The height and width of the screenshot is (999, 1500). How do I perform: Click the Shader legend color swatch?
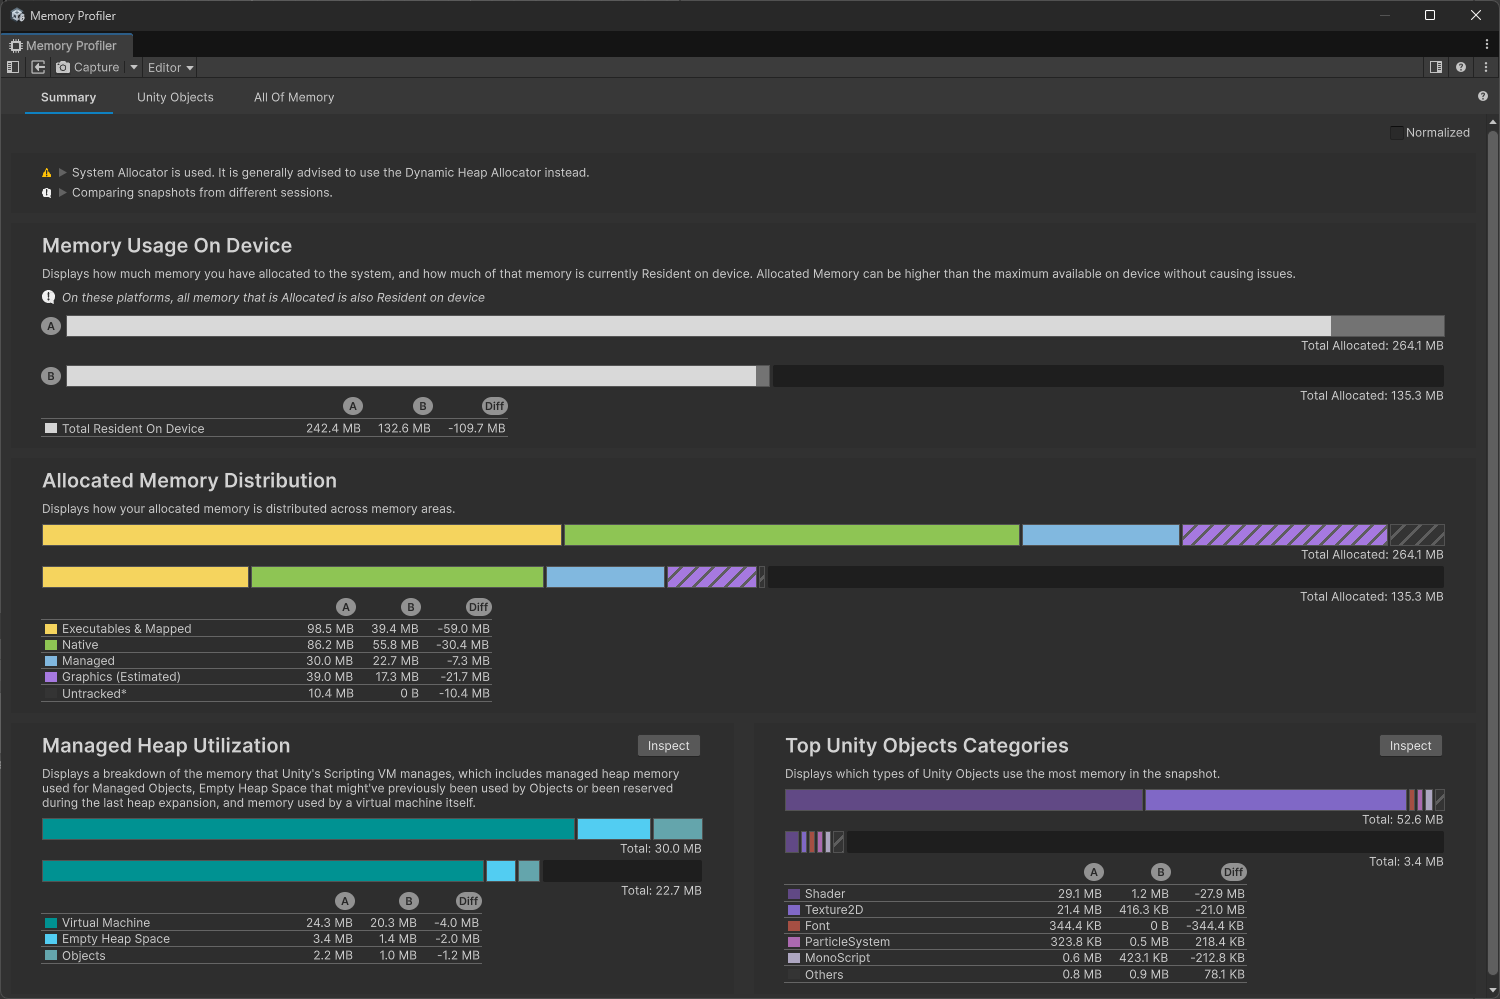(794, 894)
